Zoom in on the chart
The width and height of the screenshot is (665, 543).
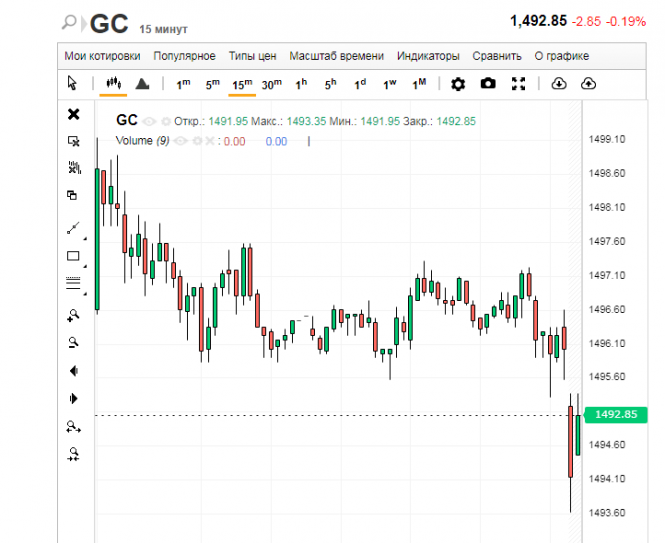pyautogui.click(x=73, y=315)
